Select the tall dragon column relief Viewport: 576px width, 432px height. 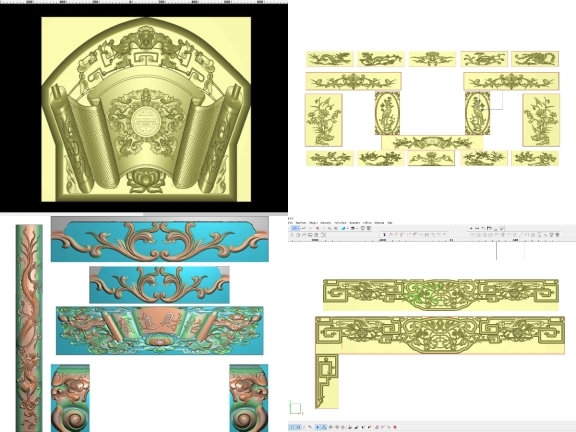click(x=29, y=328)
